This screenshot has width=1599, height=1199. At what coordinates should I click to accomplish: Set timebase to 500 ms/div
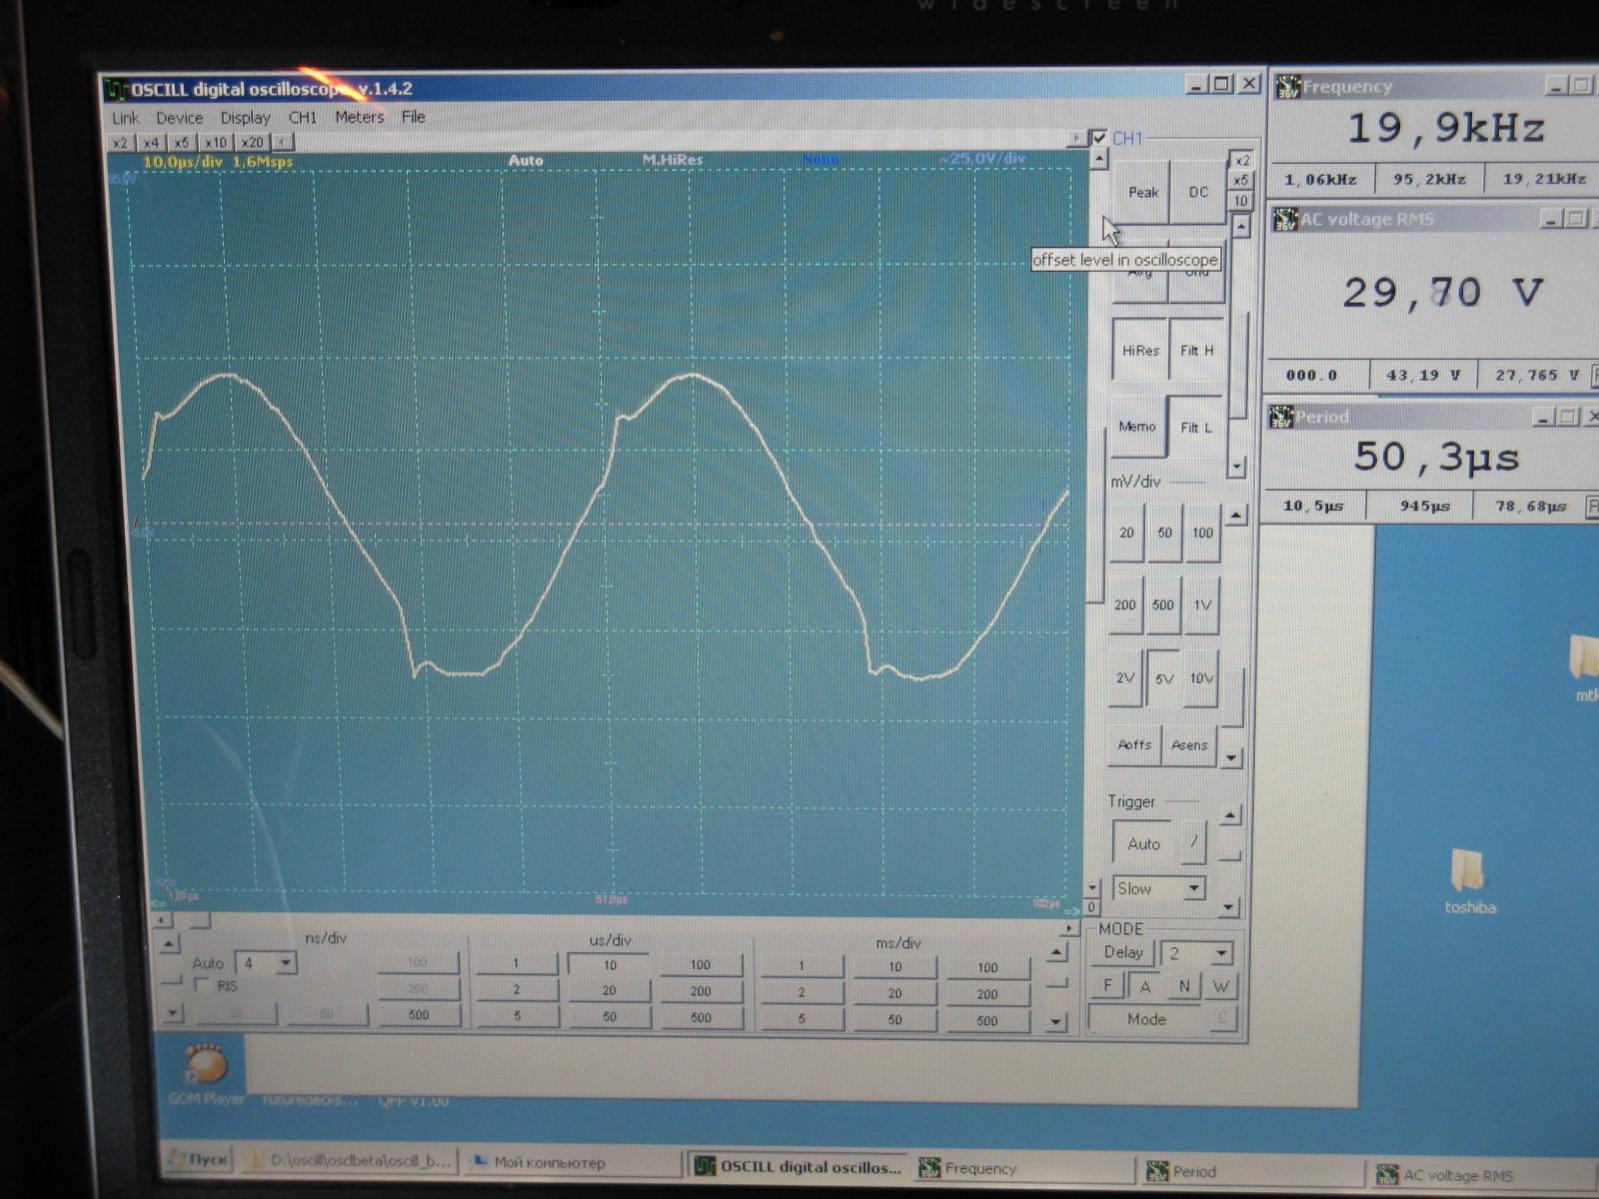point(987,1021)
